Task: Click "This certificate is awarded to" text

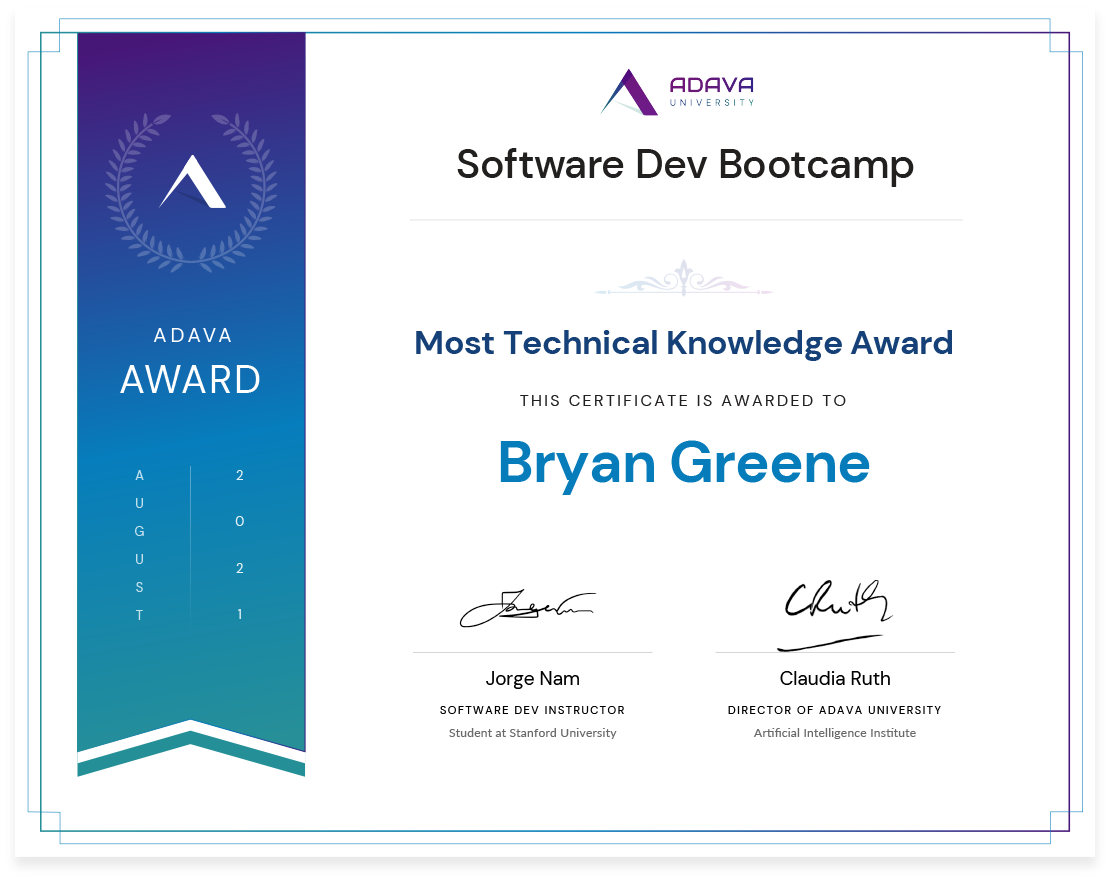Action: pyautogui.click(x=684, y=401)
